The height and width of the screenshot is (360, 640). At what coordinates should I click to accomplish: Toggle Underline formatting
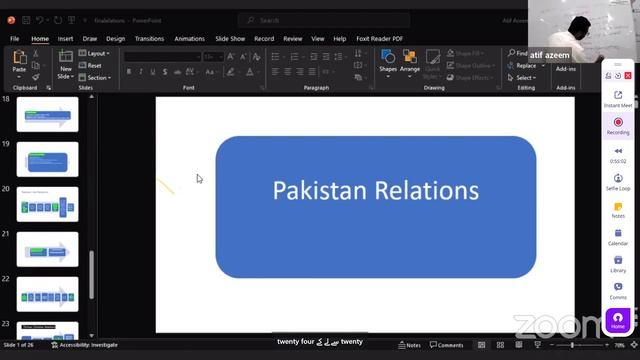pos(153,72)
